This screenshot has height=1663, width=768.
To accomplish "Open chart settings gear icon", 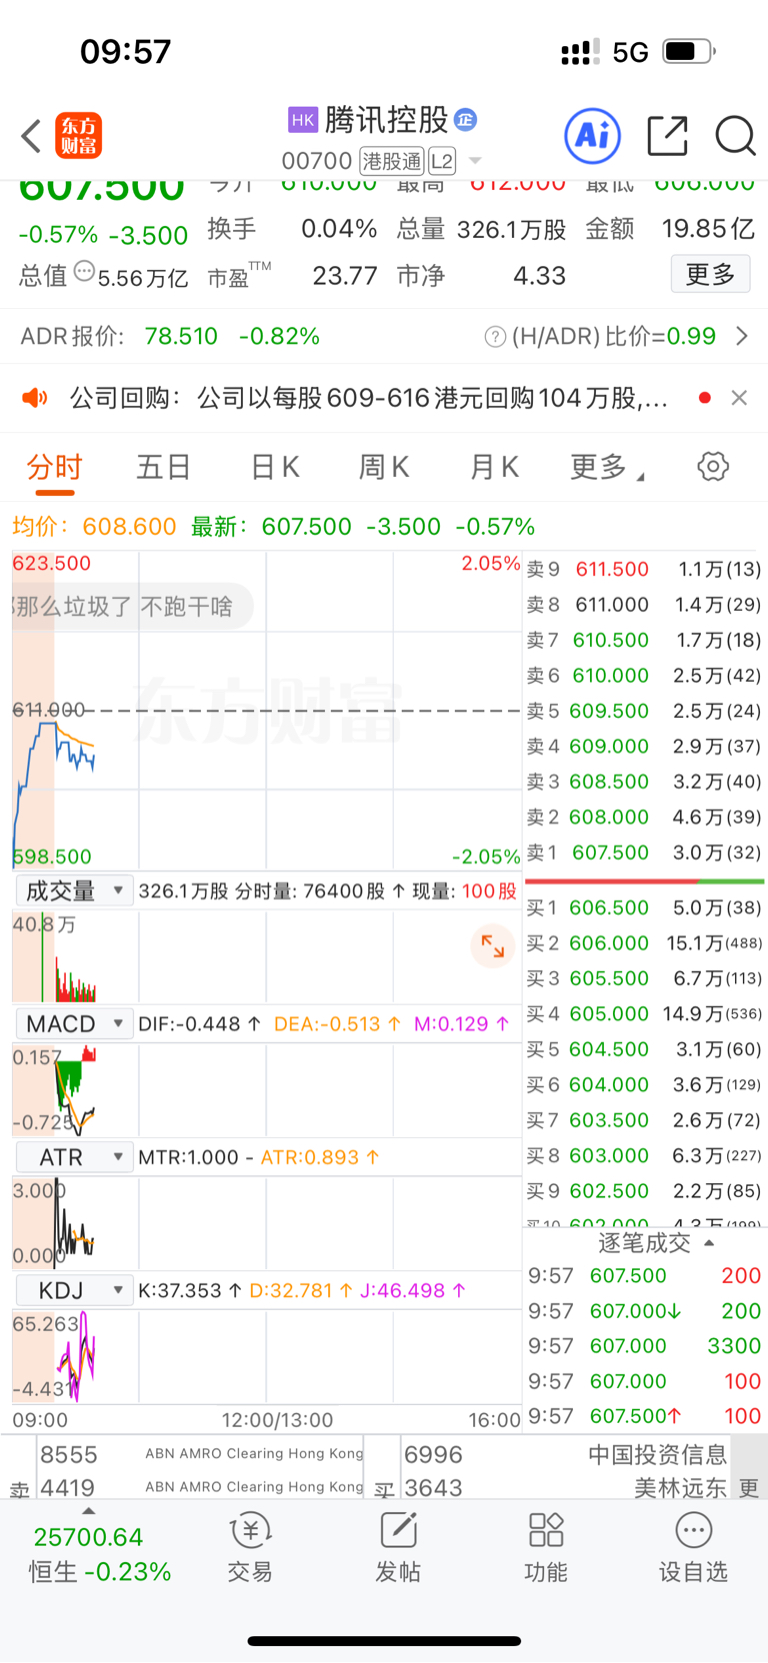I will tap(713, 466).
